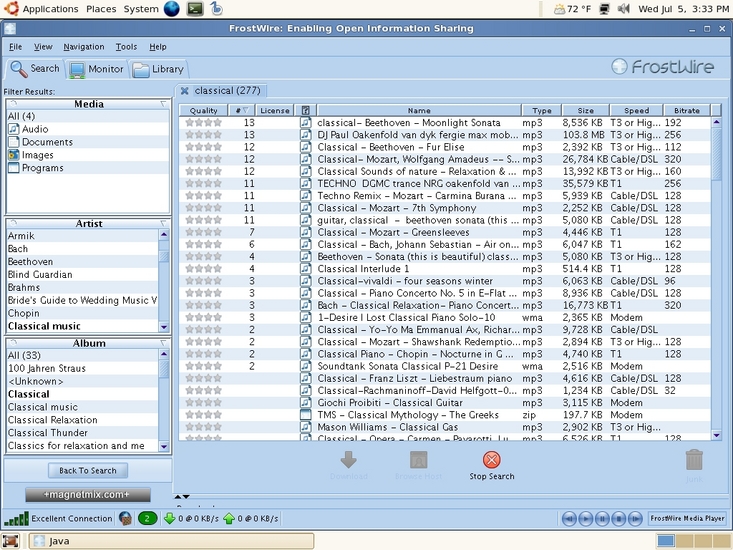
Task: Open the View menu
Action: [x=43, y=47]
